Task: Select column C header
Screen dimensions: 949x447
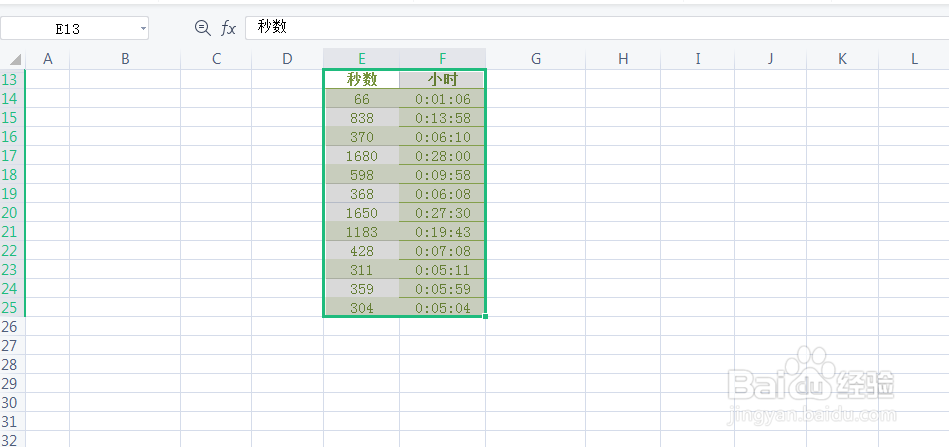Action: 216,59
